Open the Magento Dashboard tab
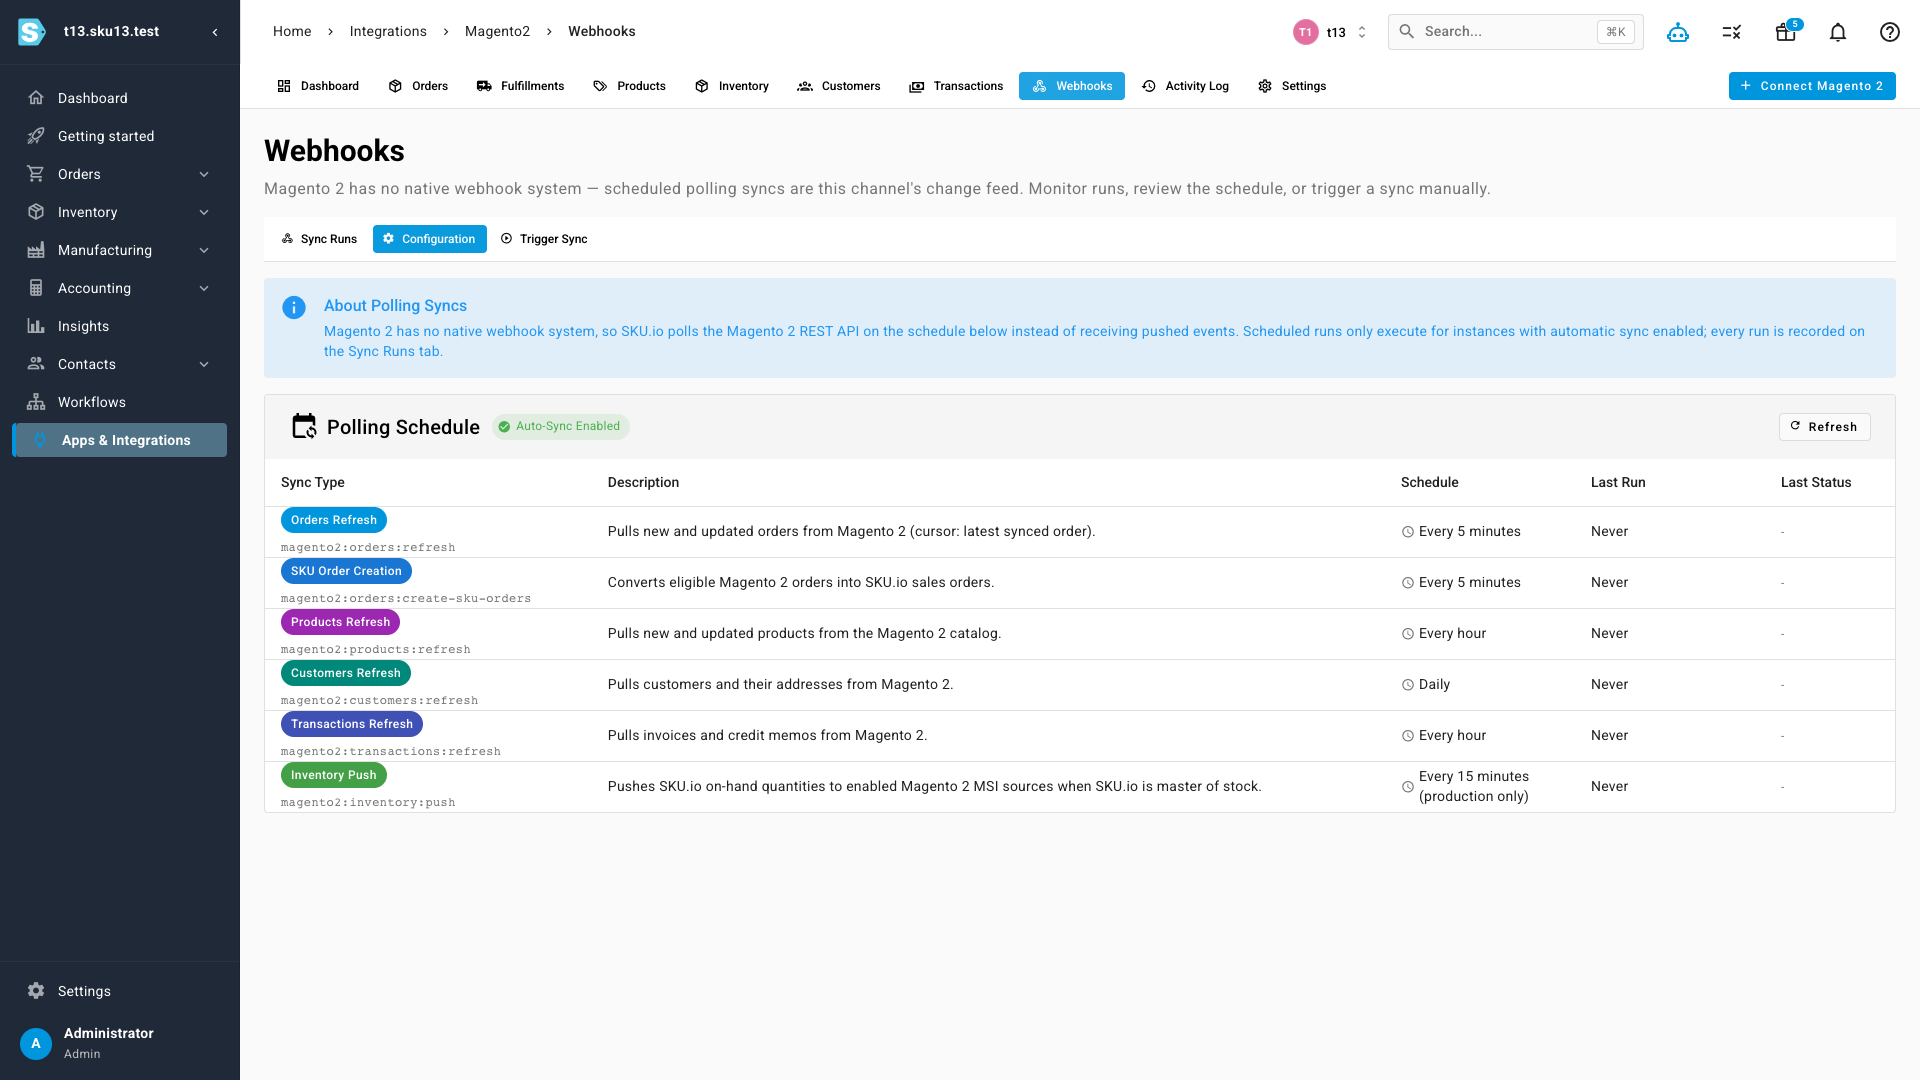Image resolution: width=1920 pixels, height=1080 pixels. pos(318,86)
